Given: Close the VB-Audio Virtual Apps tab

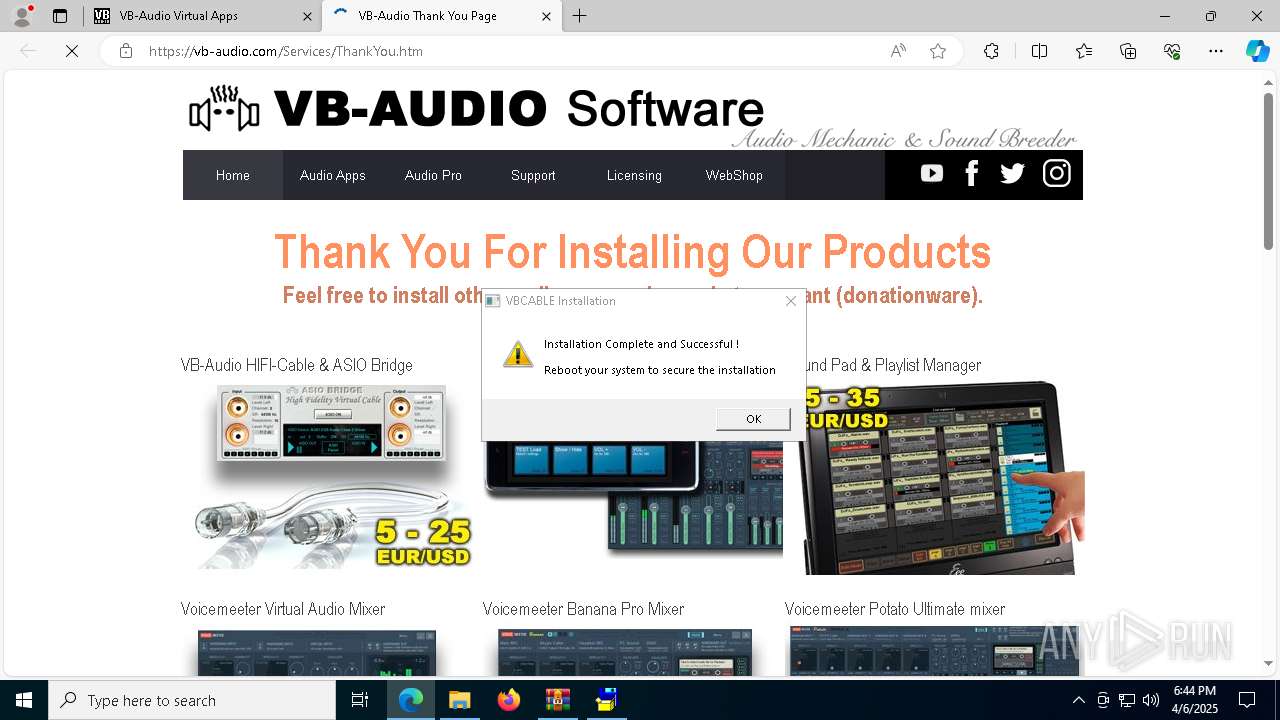Looking at the screenshot, I should coord(307,16).
